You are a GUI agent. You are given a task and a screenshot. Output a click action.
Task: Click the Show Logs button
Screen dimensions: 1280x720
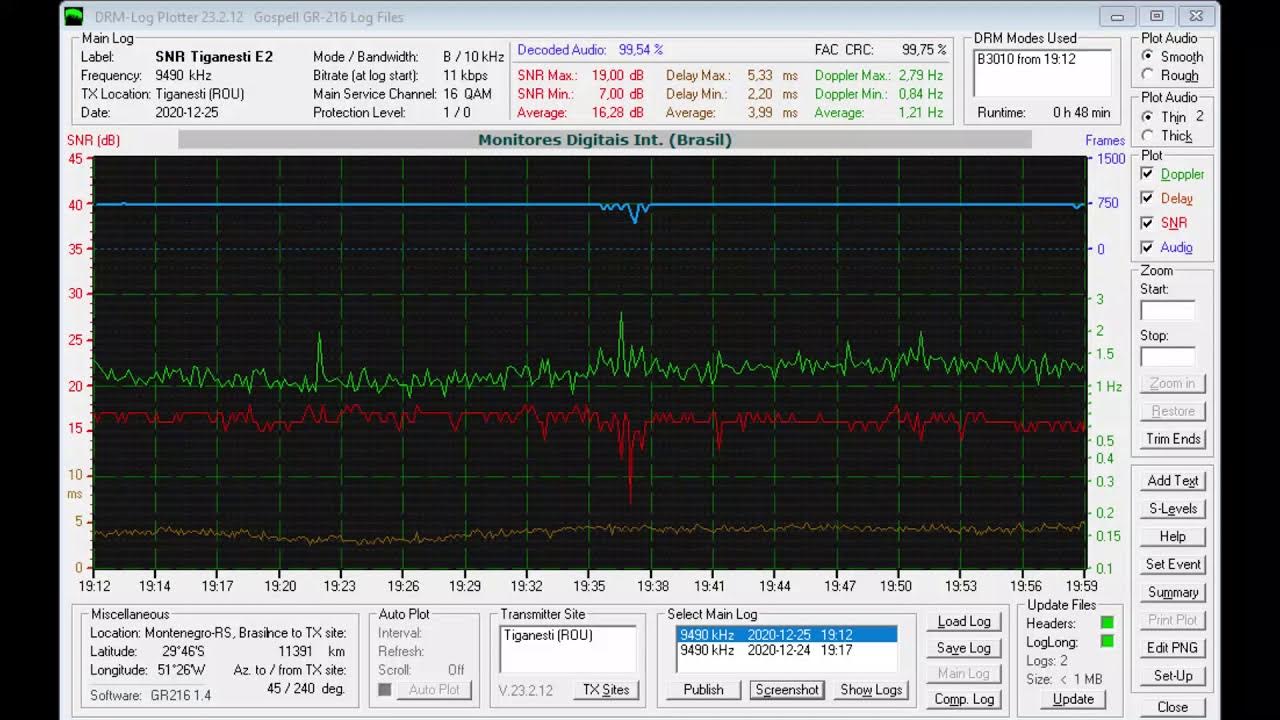click(x=871, y=690)
